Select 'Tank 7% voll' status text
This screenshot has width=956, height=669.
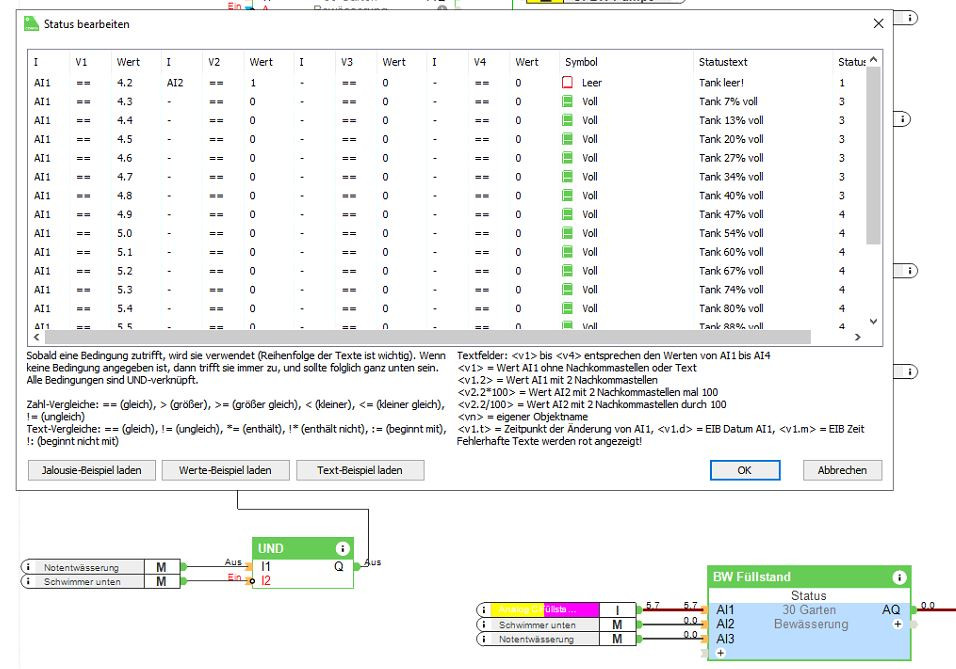pyautogui.click(x=728, y=101)
